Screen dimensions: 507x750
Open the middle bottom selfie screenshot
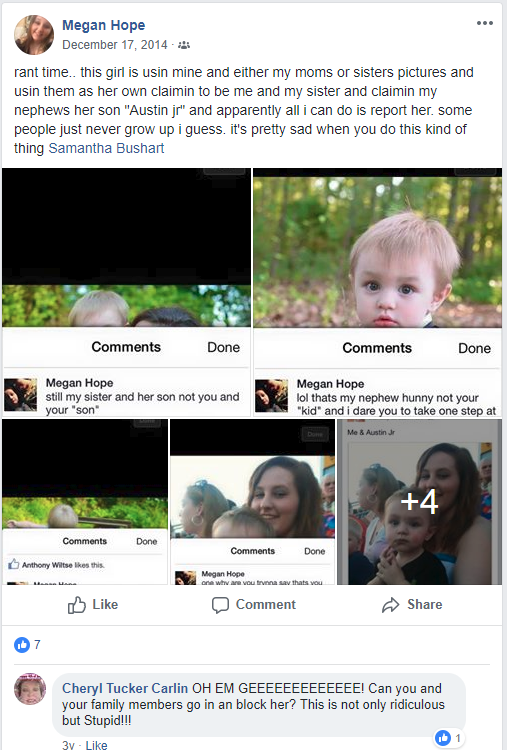[x=253, y=502]
